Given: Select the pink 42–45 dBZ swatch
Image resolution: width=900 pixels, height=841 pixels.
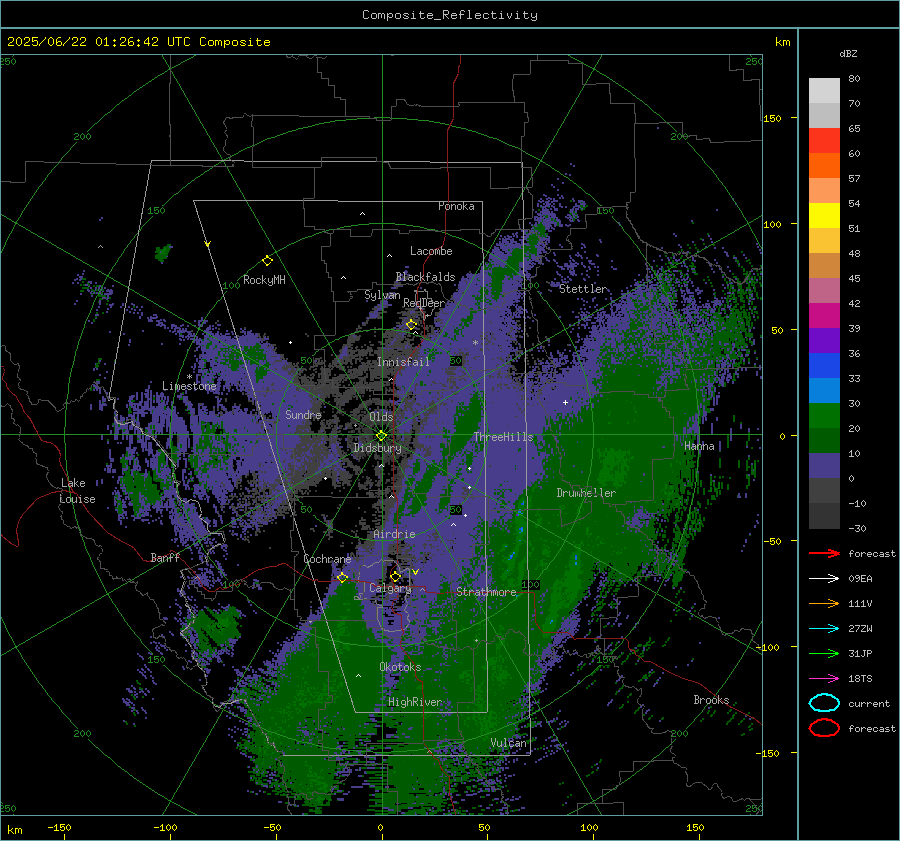Looking at the screenshot, I should click(x=824, y=291).
